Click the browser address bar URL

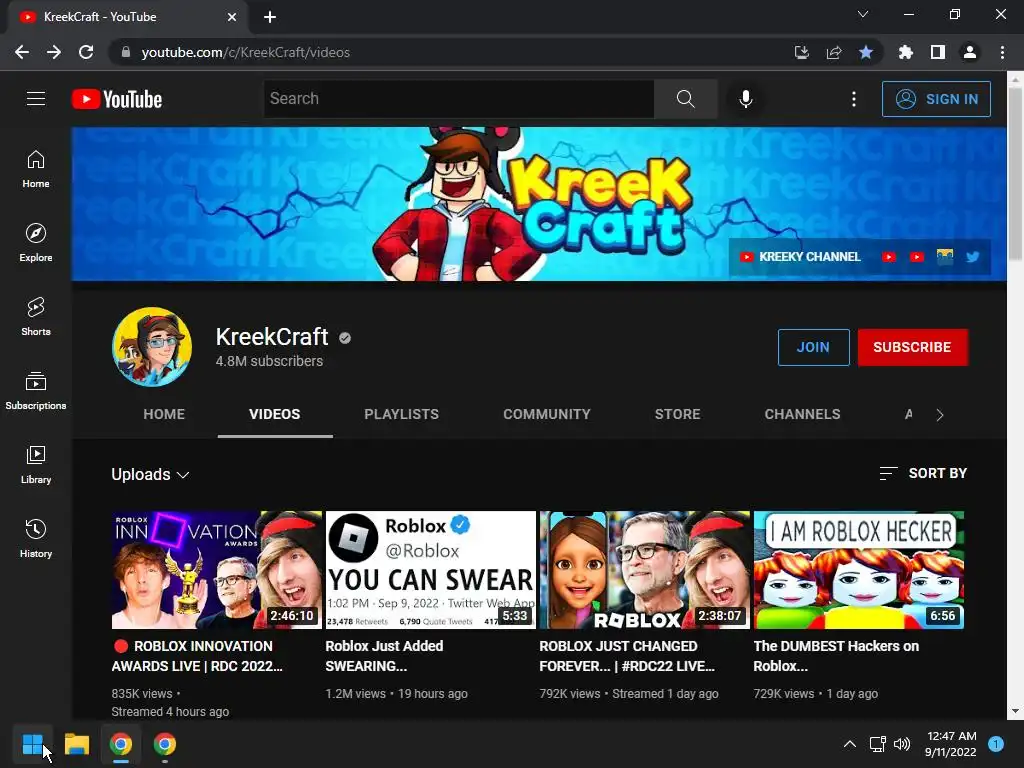click(x=246, y=52)
